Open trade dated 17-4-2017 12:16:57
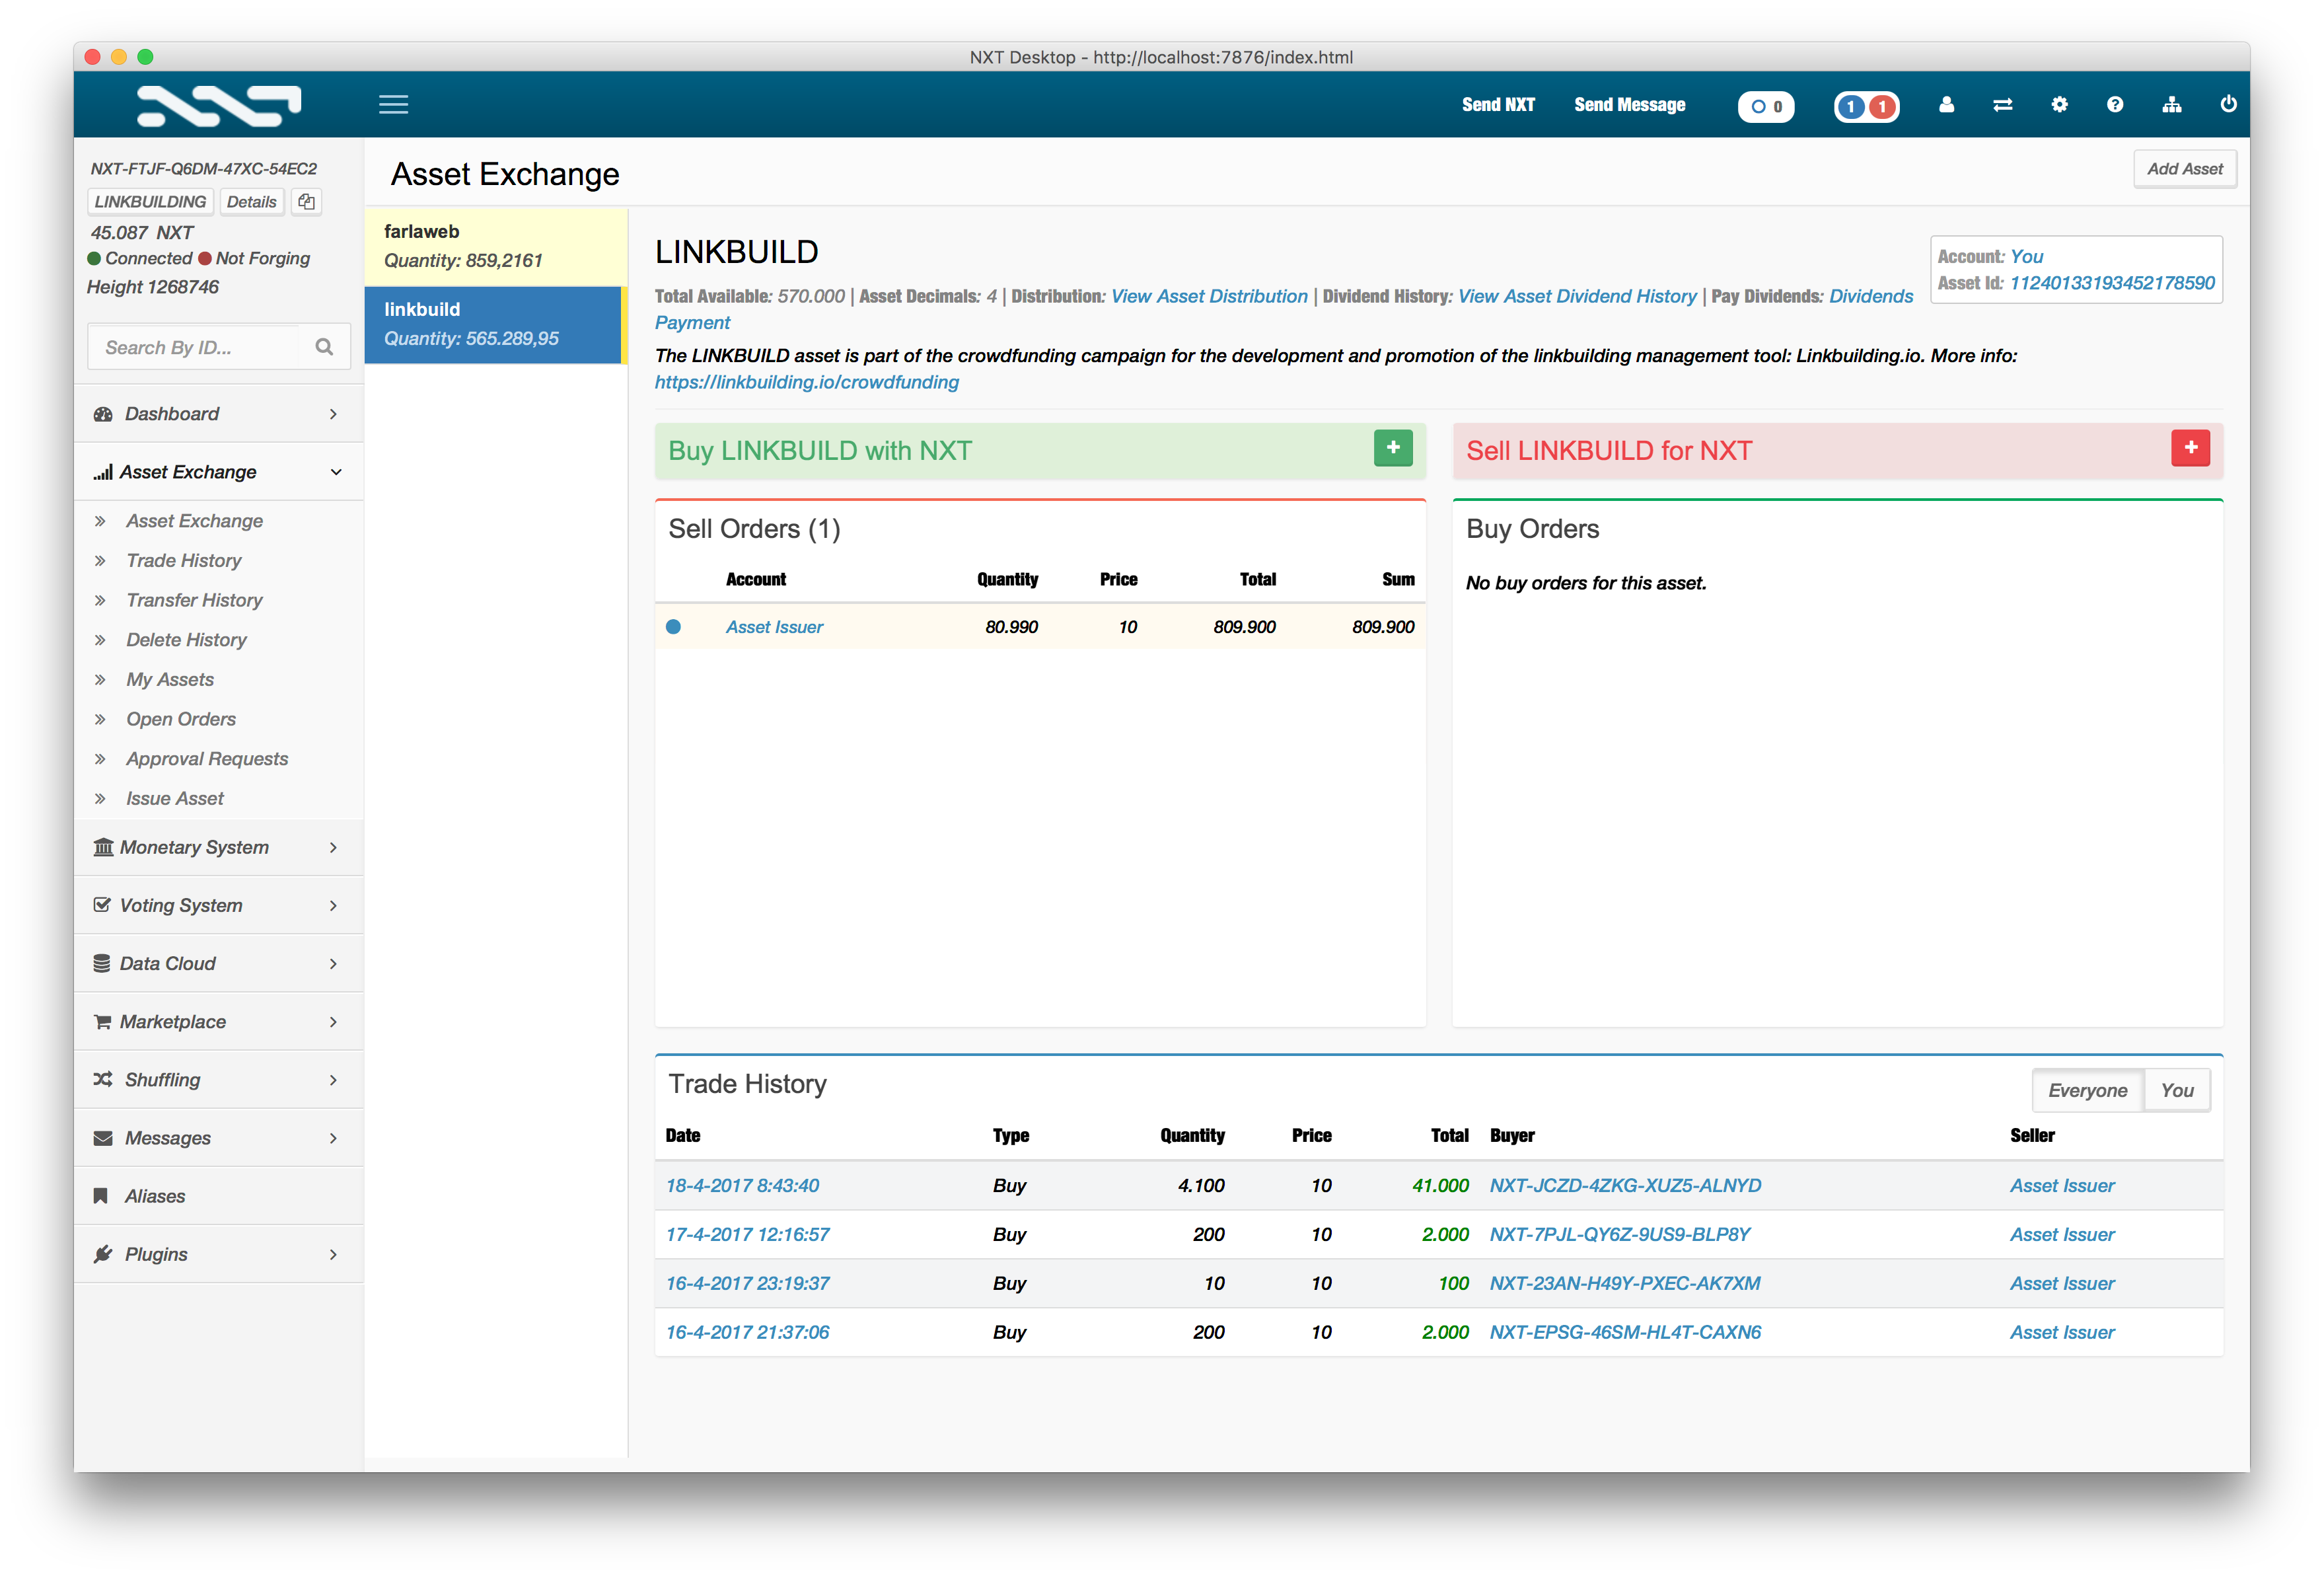This screenshot has height=1578, width=2324. (747, 1234)
